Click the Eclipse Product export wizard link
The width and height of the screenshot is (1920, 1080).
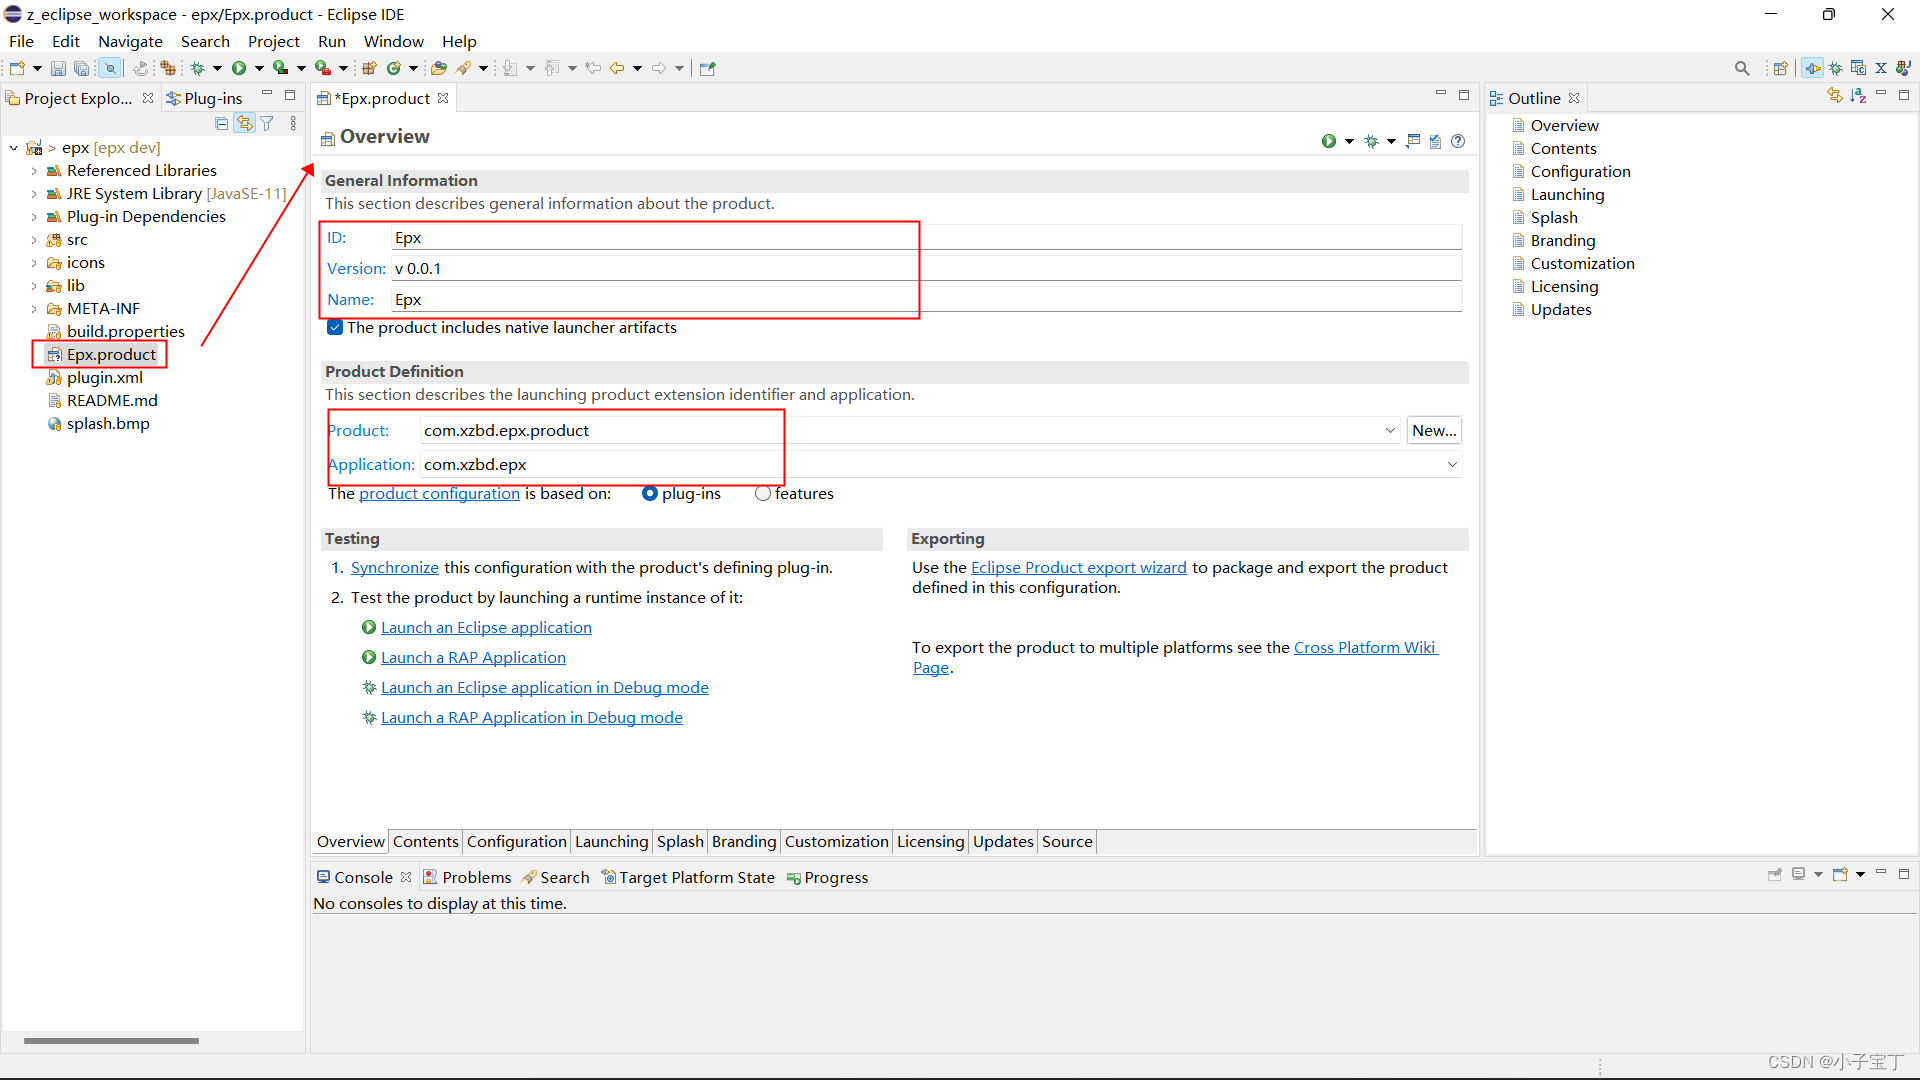click(x=1077, y=567)
